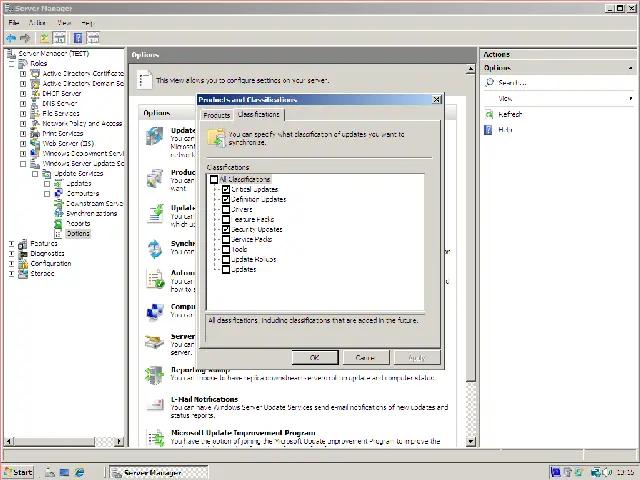
Task: Click OK in Products and Classifications dialog
Action: pos(315,358)
